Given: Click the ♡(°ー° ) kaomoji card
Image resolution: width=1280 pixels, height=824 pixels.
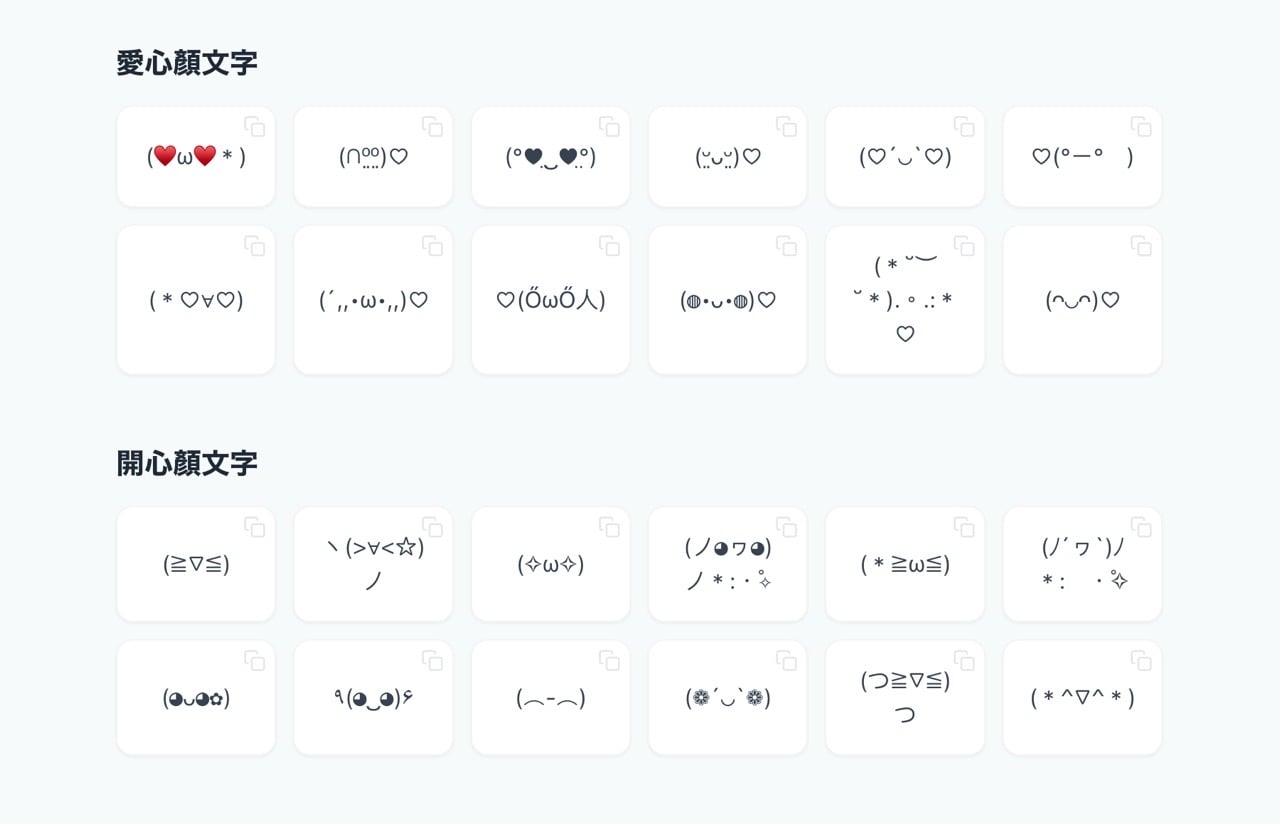Looking at the screenshot, I should click(1082, 156).
